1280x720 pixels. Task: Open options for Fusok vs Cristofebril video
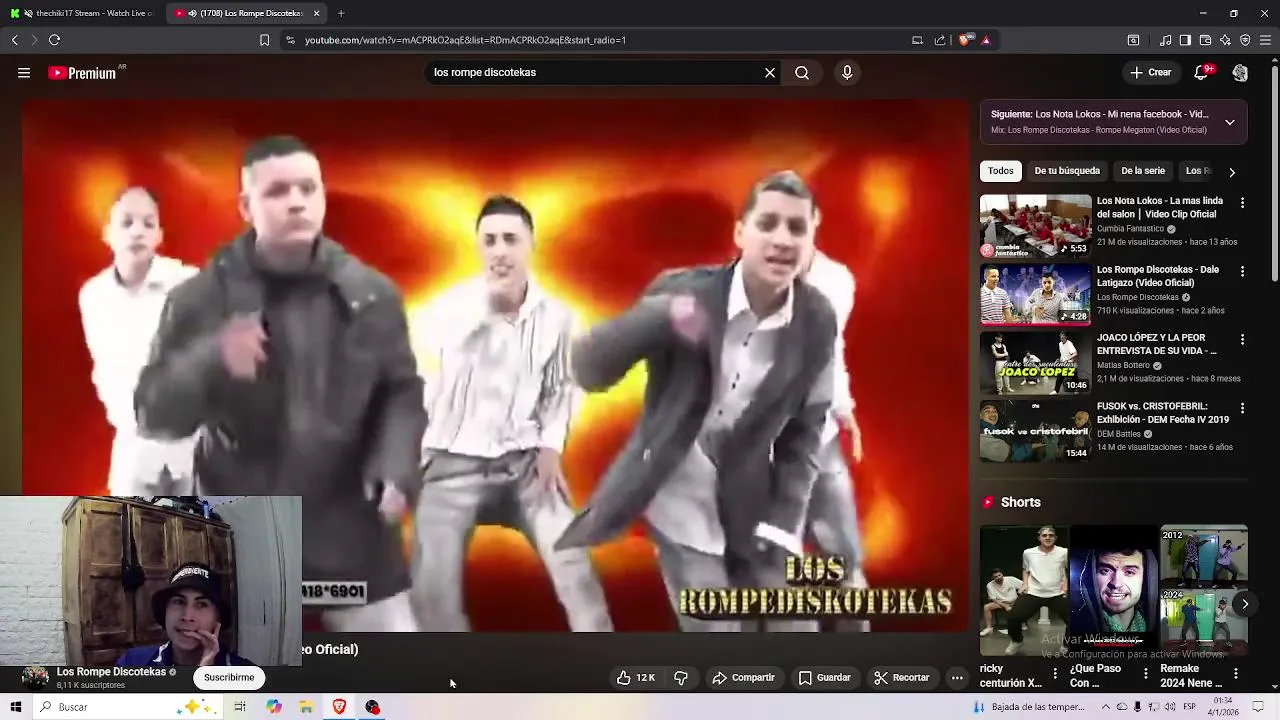tap(1243, 408)
